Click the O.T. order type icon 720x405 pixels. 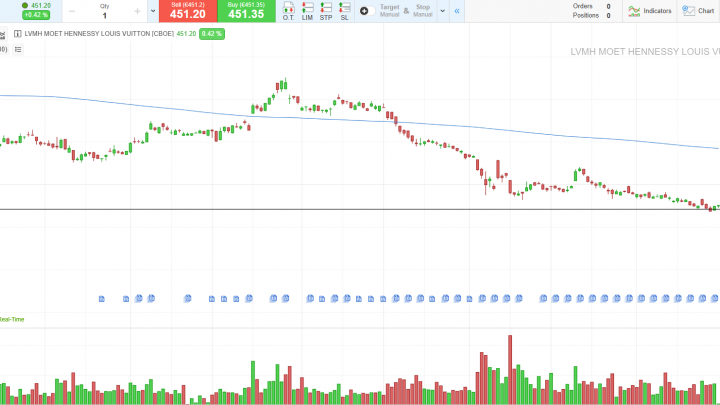(x=289, y=11)
